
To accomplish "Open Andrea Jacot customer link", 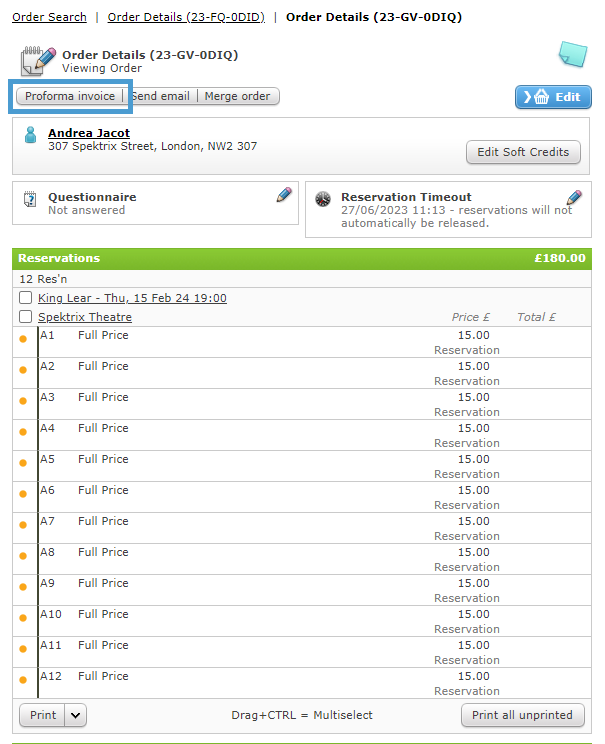I will (89, 133).
